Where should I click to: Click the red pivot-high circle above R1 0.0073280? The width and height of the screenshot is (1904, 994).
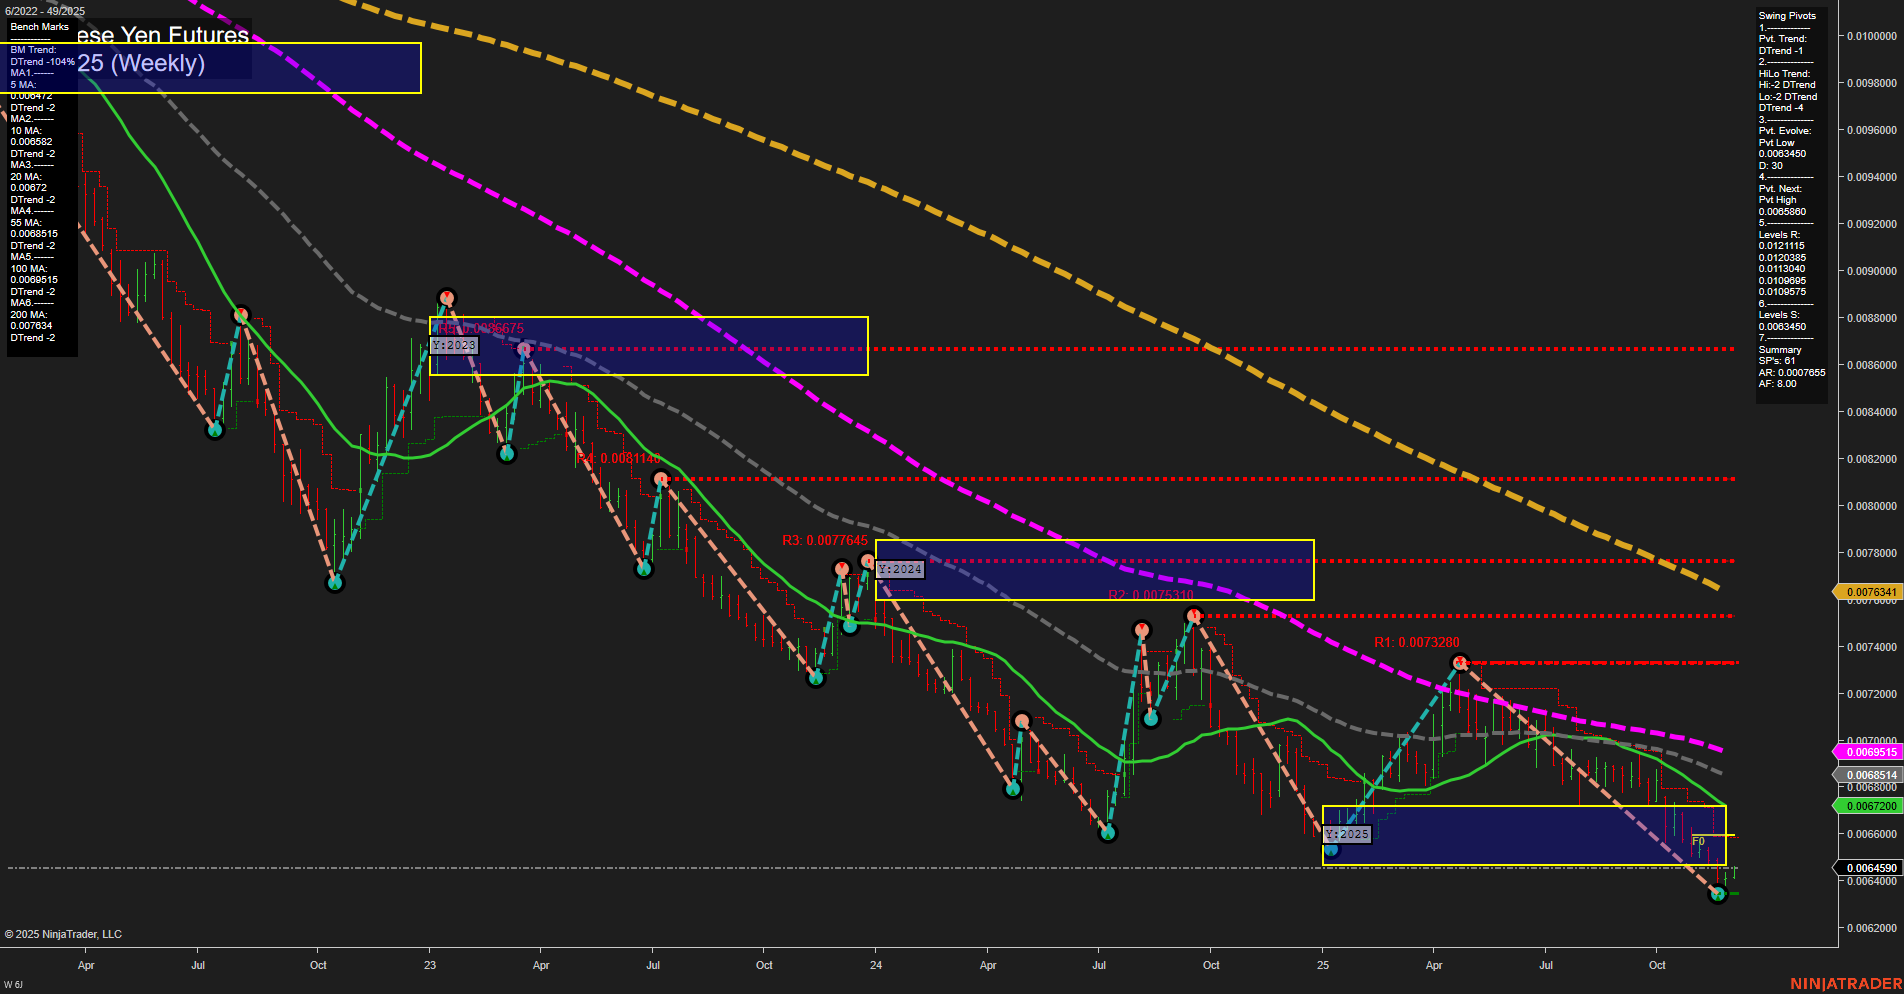point(1460,660)
